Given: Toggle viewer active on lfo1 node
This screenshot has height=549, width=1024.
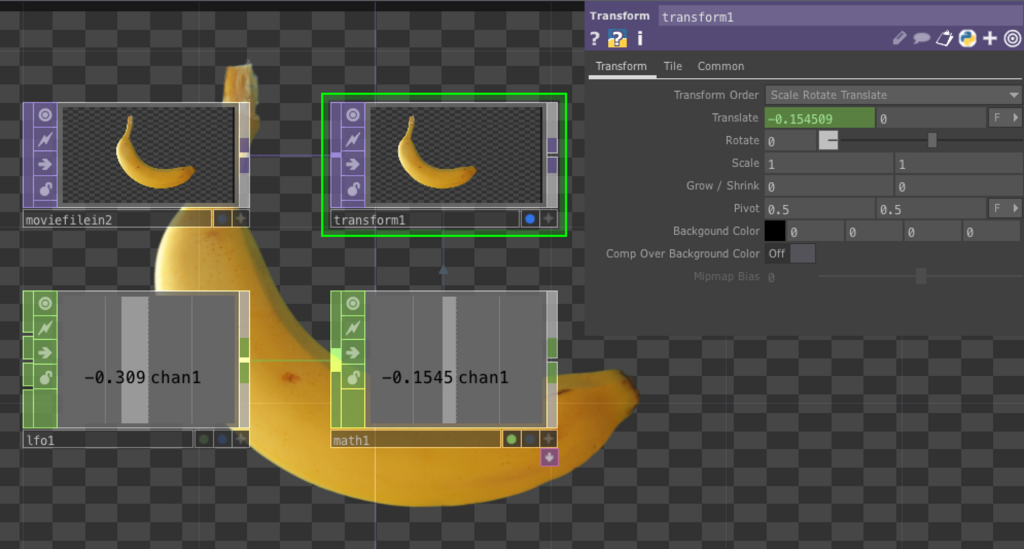Looking at the screenshot, I should (x=45, y=304).
